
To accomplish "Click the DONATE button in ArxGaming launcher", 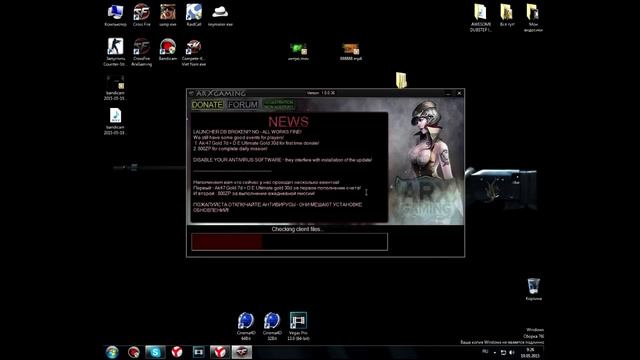I will (x=207, y=105).
